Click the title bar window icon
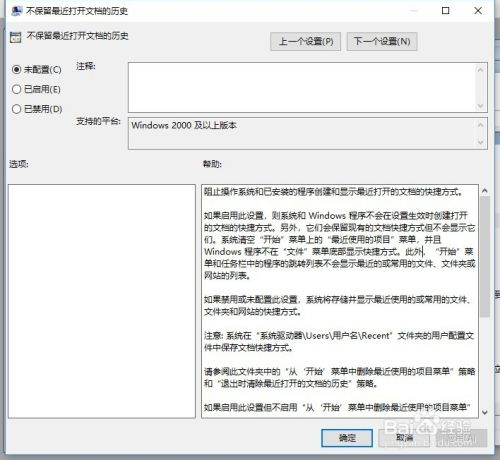This screenshot has width=500, height=460. pos(17,11)
